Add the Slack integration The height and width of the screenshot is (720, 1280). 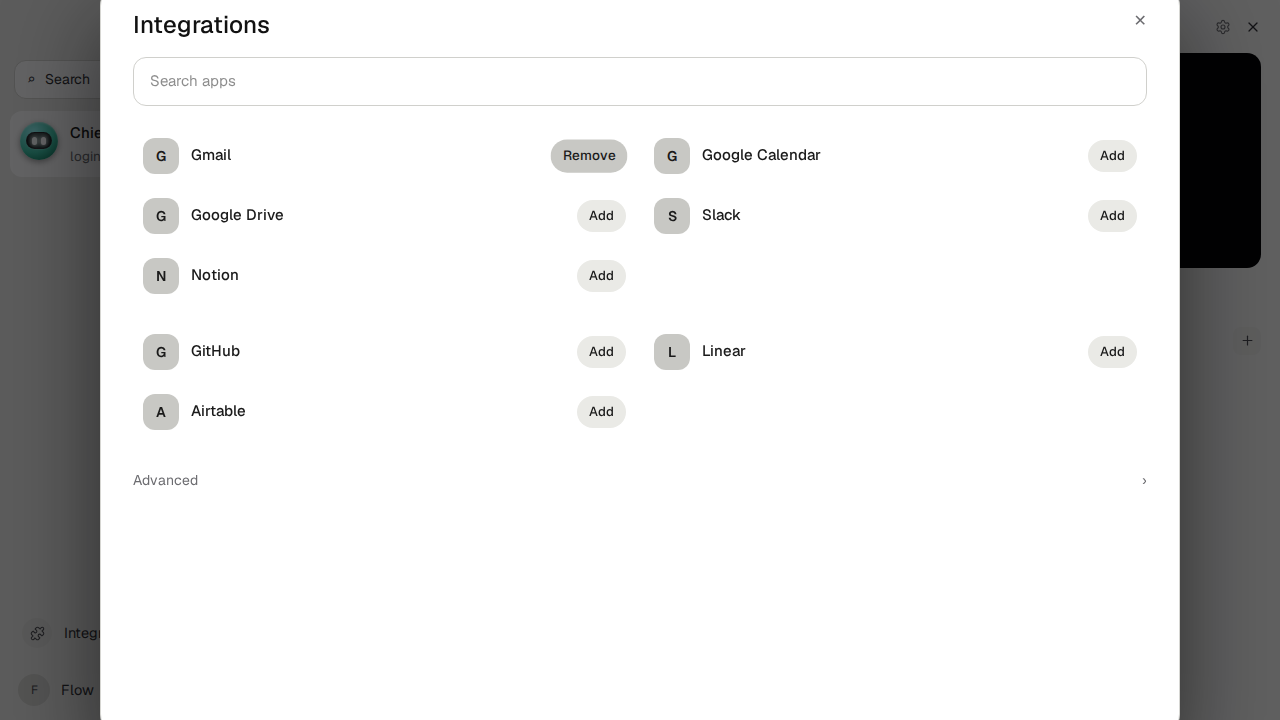[1112, 216]
